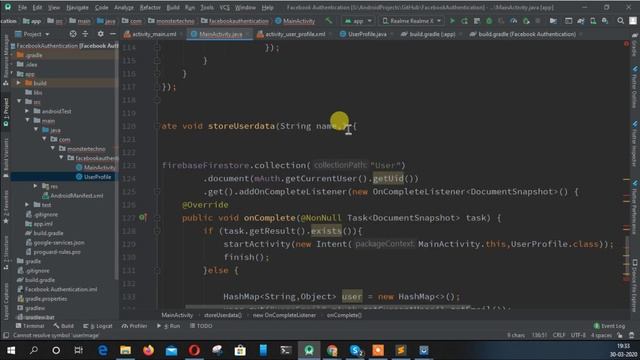Open the Realme device selector dropdown
The width and height of the screenshot is (640, 360).
click(x=411, y=21)
